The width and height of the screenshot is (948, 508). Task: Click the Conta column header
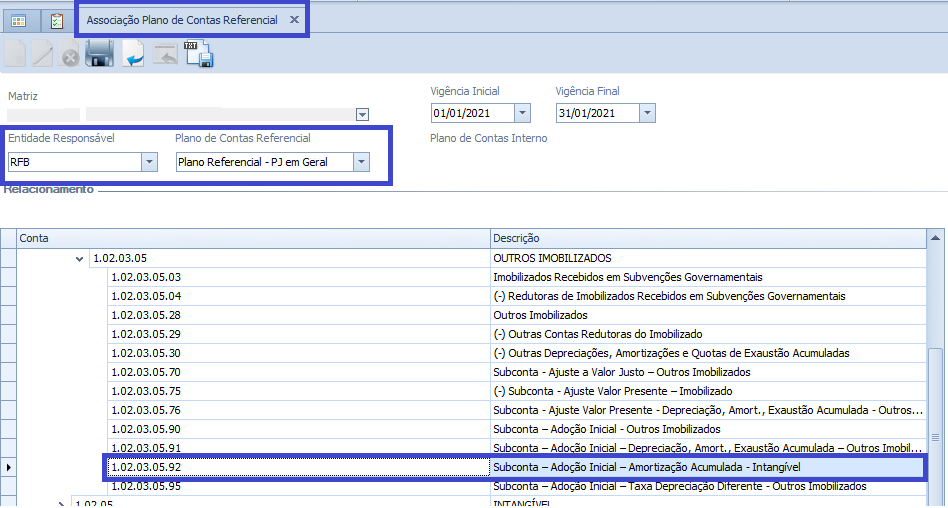[253, 238]
